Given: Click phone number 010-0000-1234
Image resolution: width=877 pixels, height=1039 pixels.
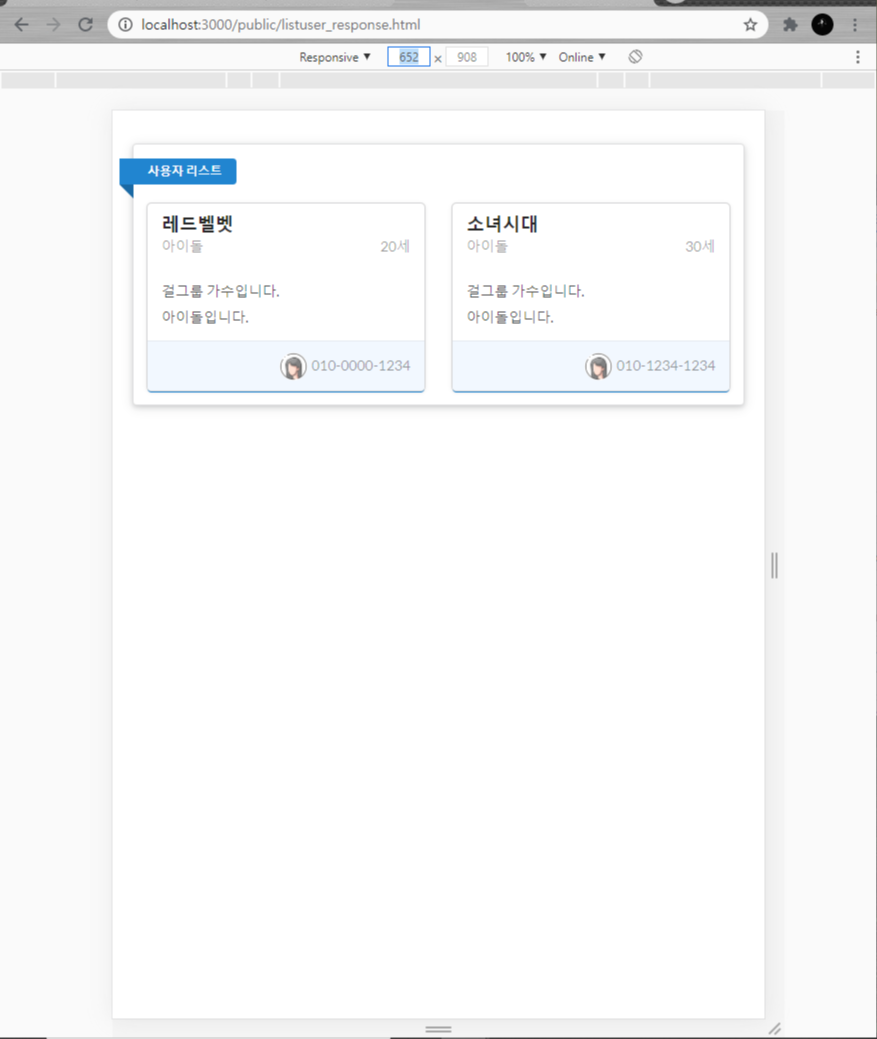Looking at the screenshot, I should pos(361,366).
